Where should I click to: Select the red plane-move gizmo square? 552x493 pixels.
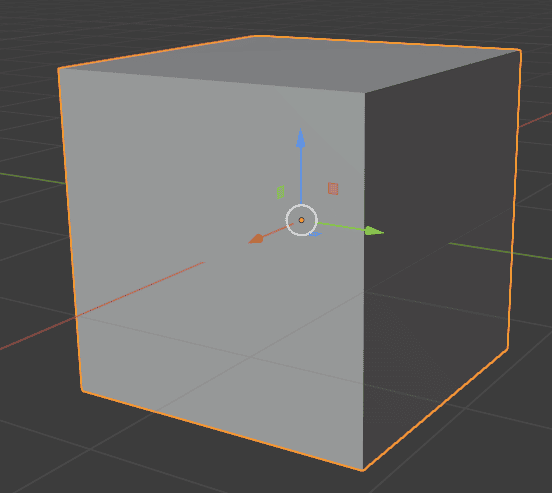pyautogui.click(x=333, y=188)
